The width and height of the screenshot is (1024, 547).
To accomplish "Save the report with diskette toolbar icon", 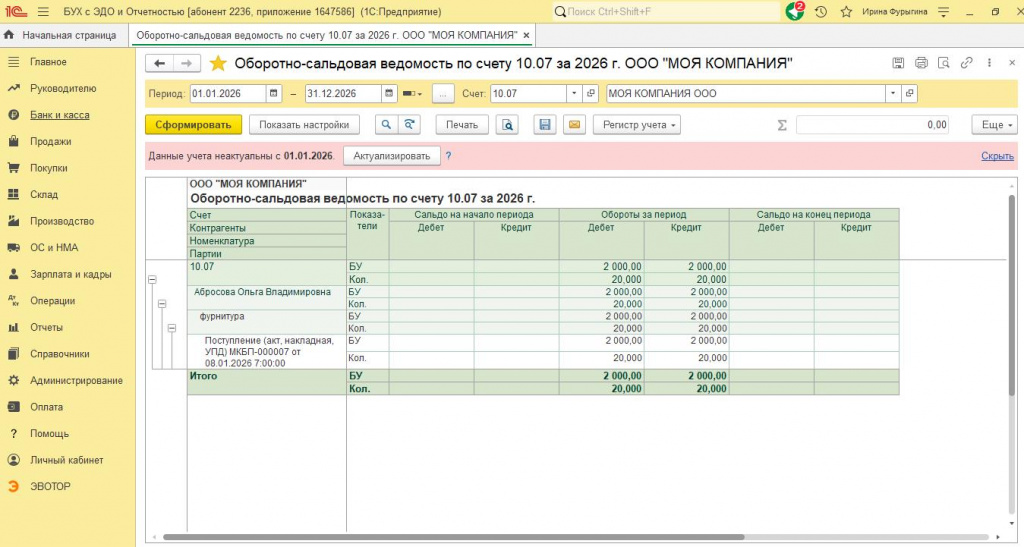I will (545, 125).
